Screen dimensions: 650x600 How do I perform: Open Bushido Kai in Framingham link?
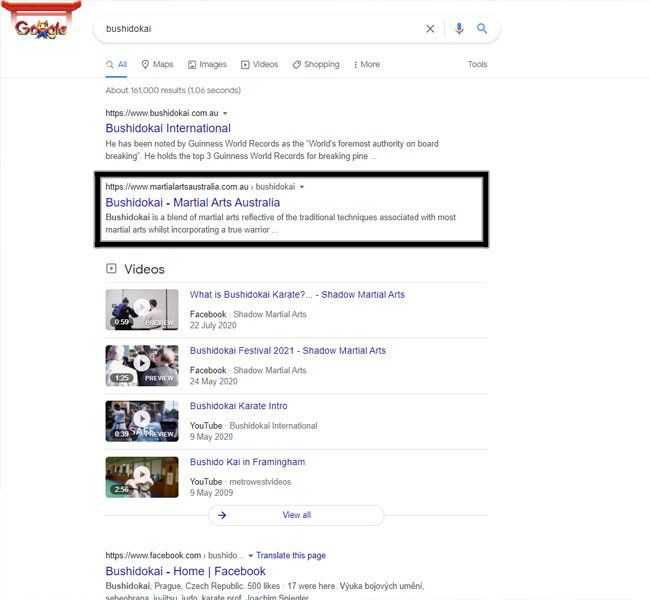(247, 462)
